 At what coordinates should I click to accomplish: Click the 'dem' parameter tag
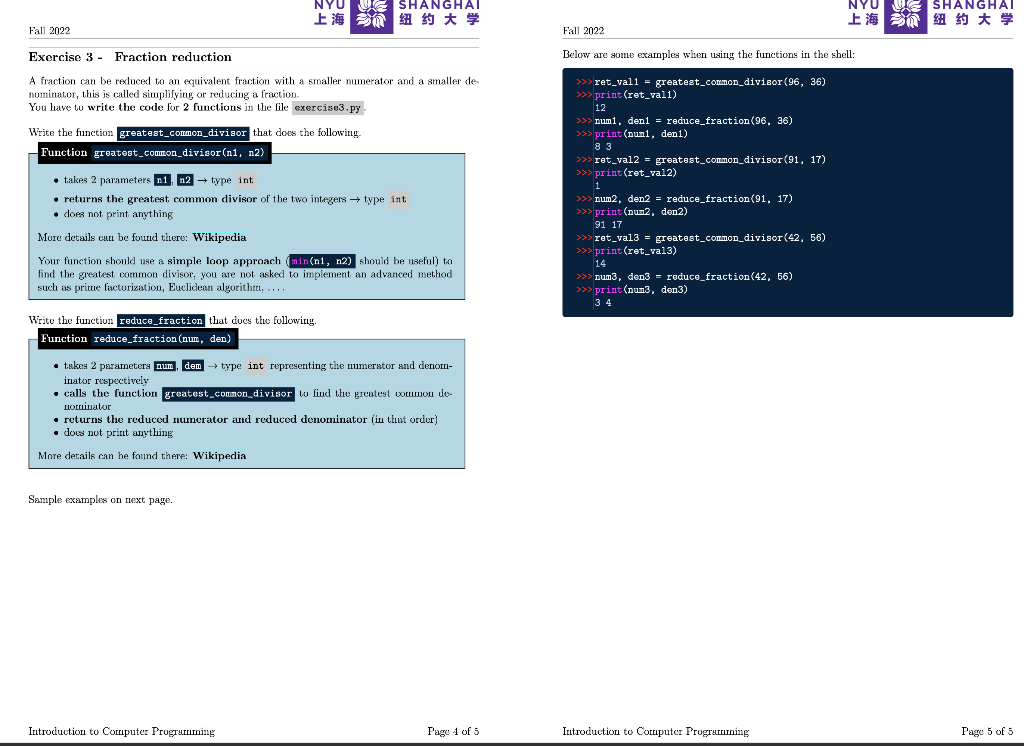click(193, 366)
